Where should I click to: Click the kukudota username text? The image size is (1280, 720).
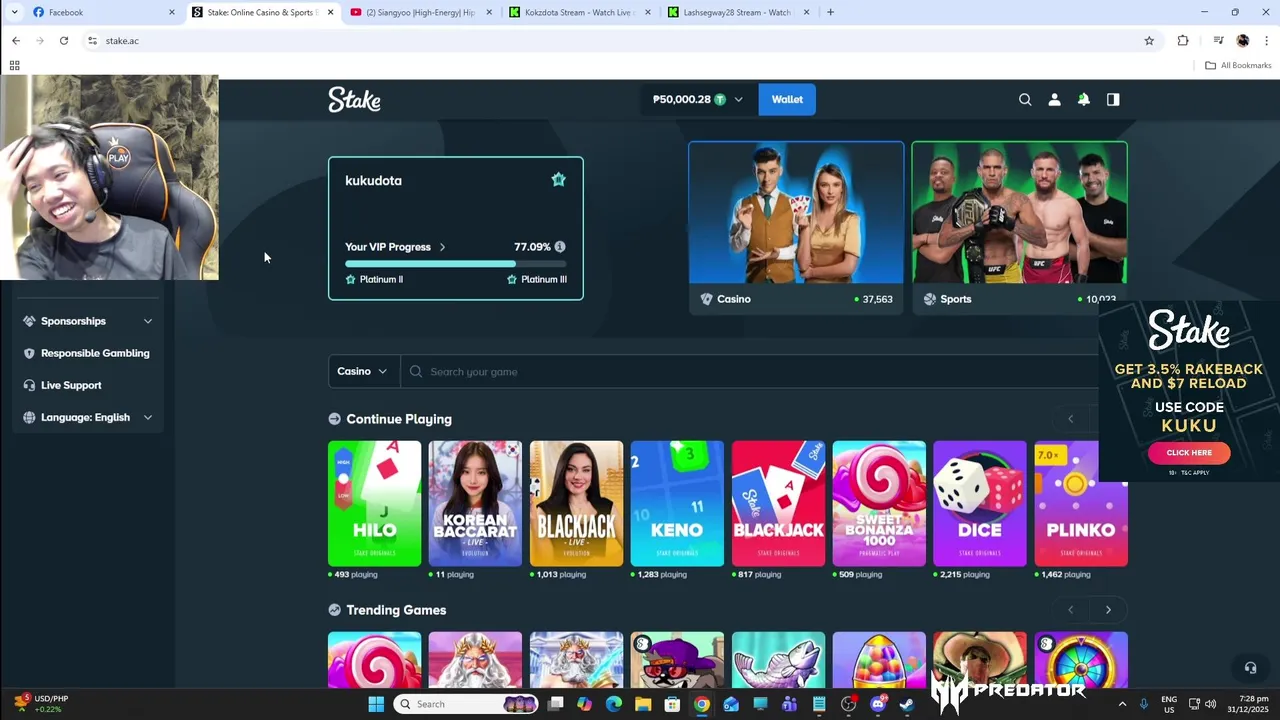coord(373,180)
